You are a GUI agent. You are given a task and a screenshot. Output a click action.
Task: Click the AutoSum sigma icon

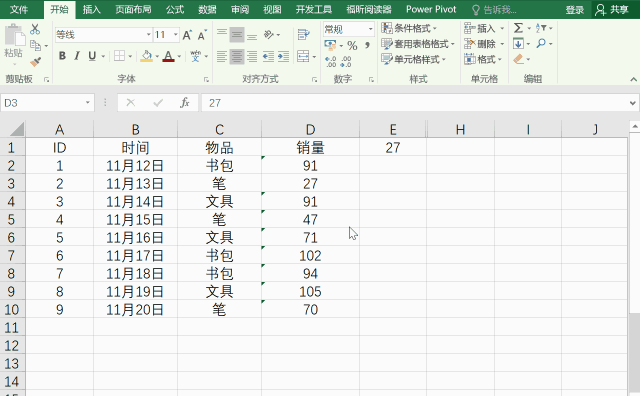pos(518,28)
